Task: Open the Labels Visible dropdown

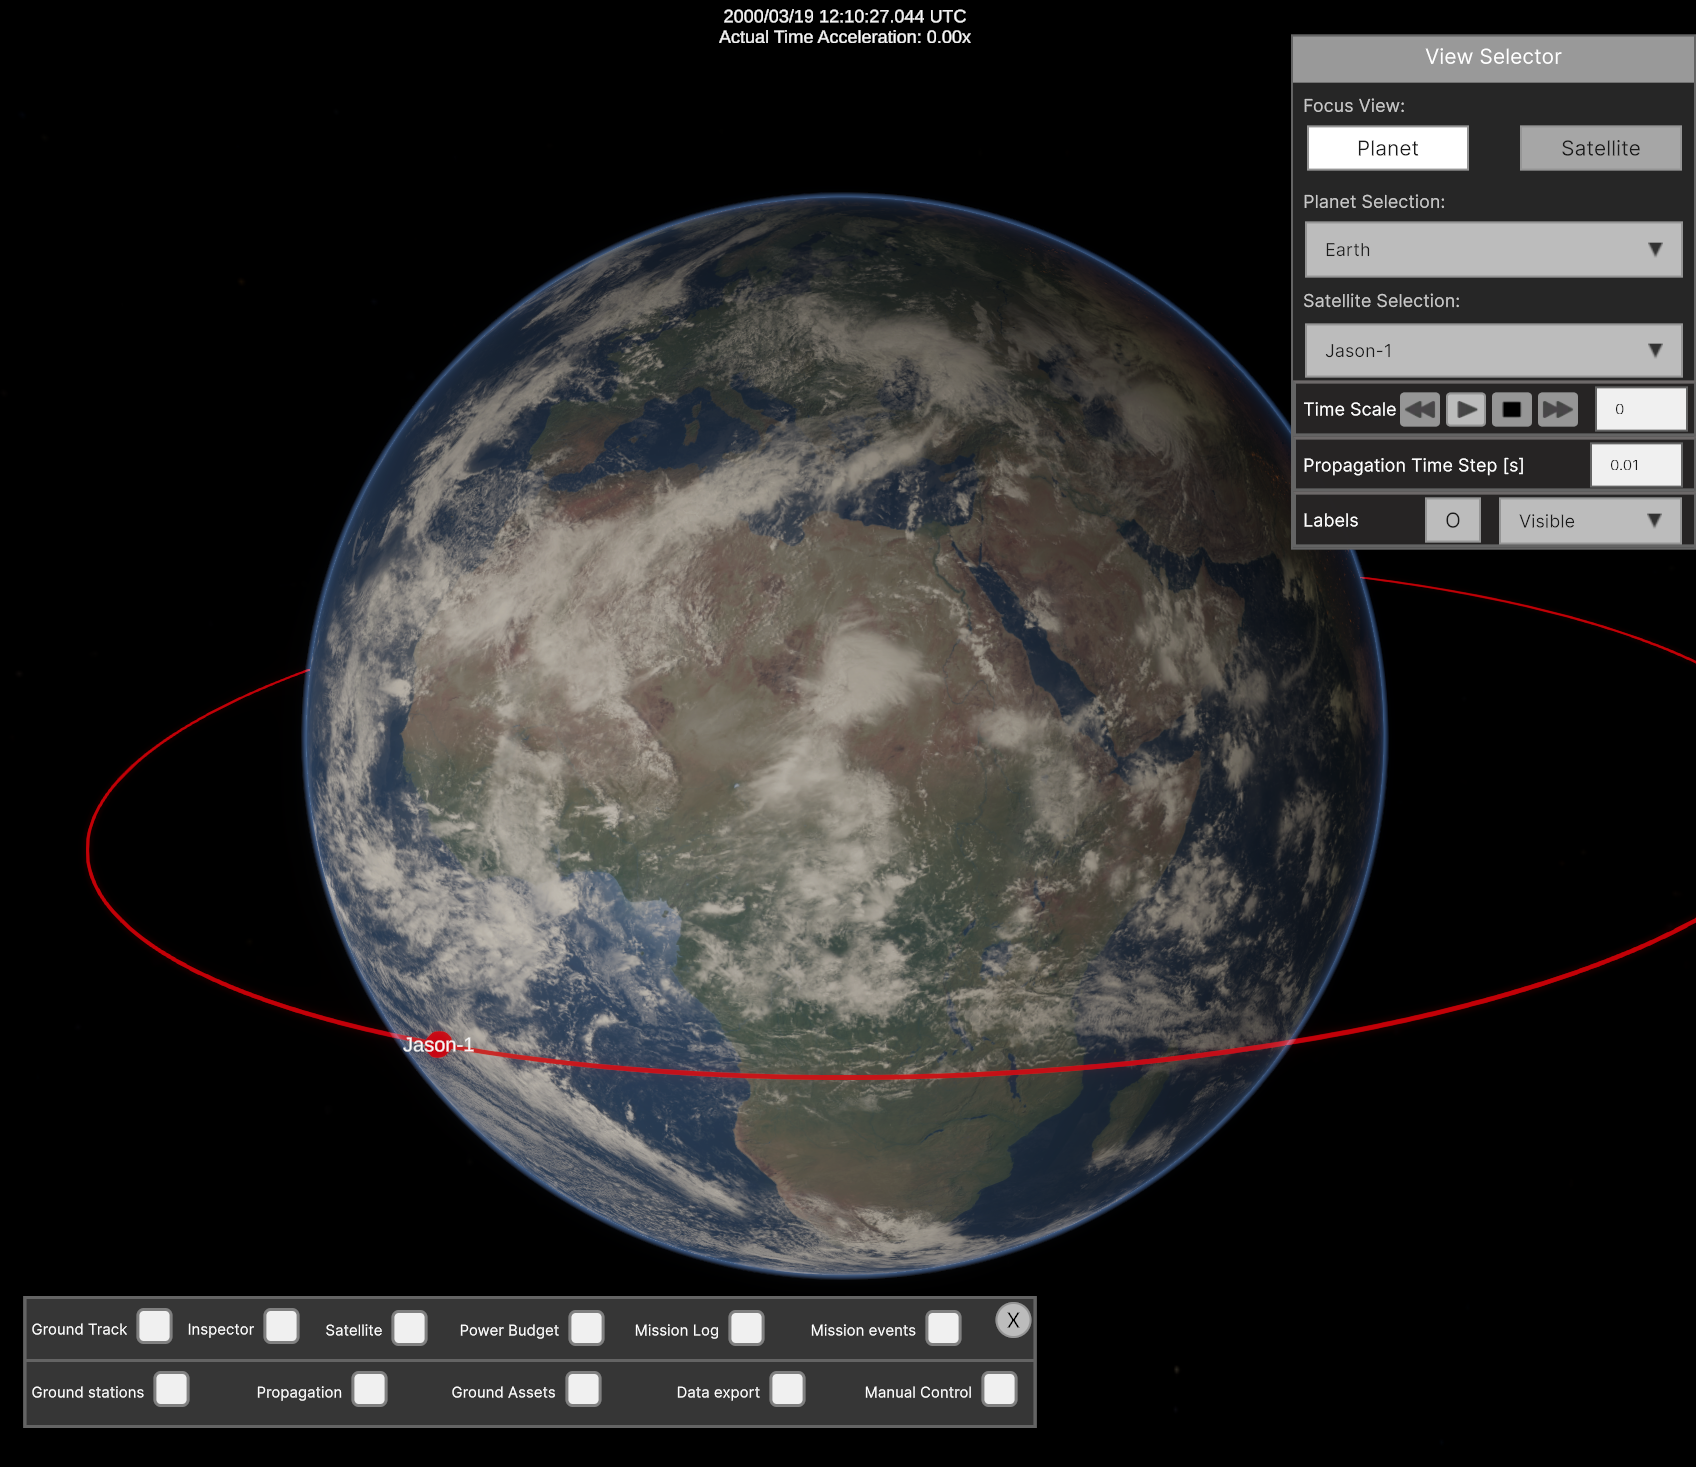Action: click(1589, 521)
